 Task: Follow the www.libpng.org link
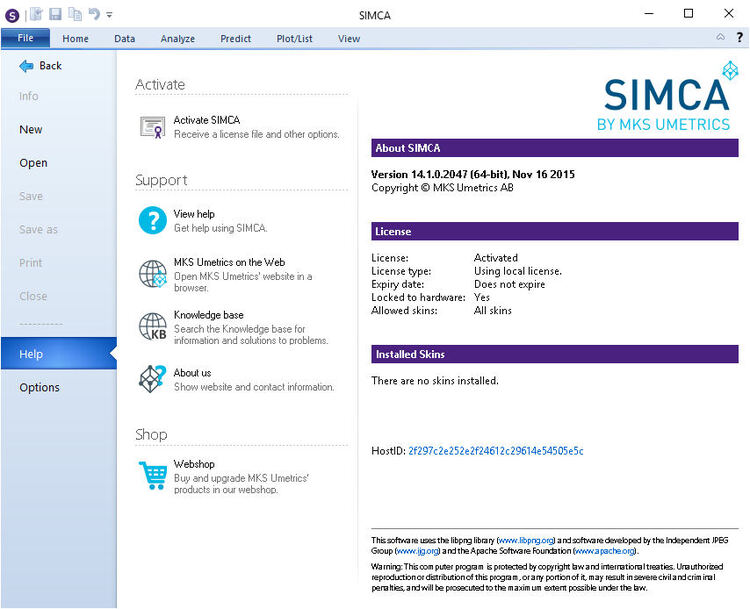[525, 540]
